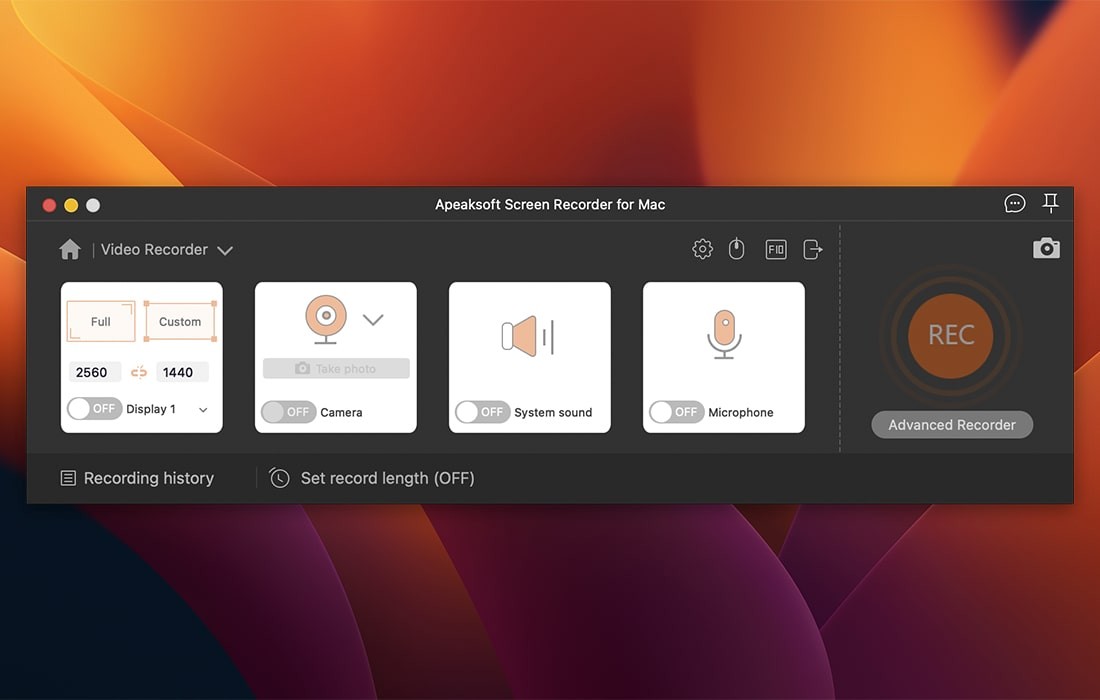This screenshot has width=1100, height=700.
Task: Expand the Video Recorder mode dropdown
Action: tap(225, 250)
